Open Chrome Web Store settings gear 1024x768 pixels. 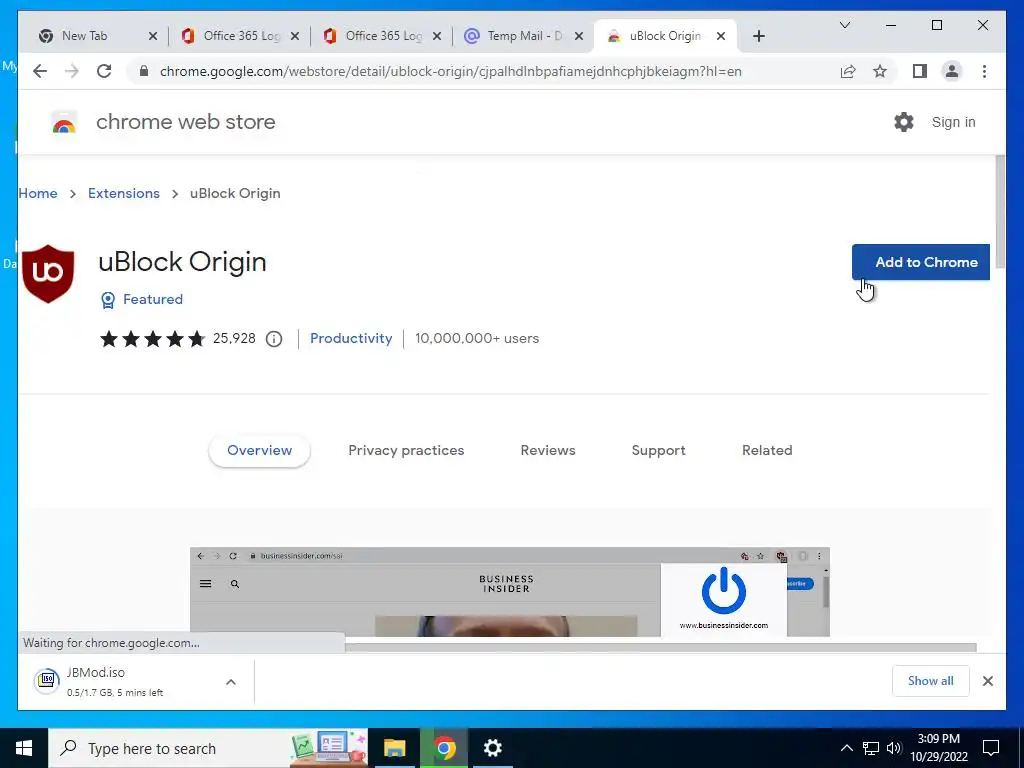[904, 121]
